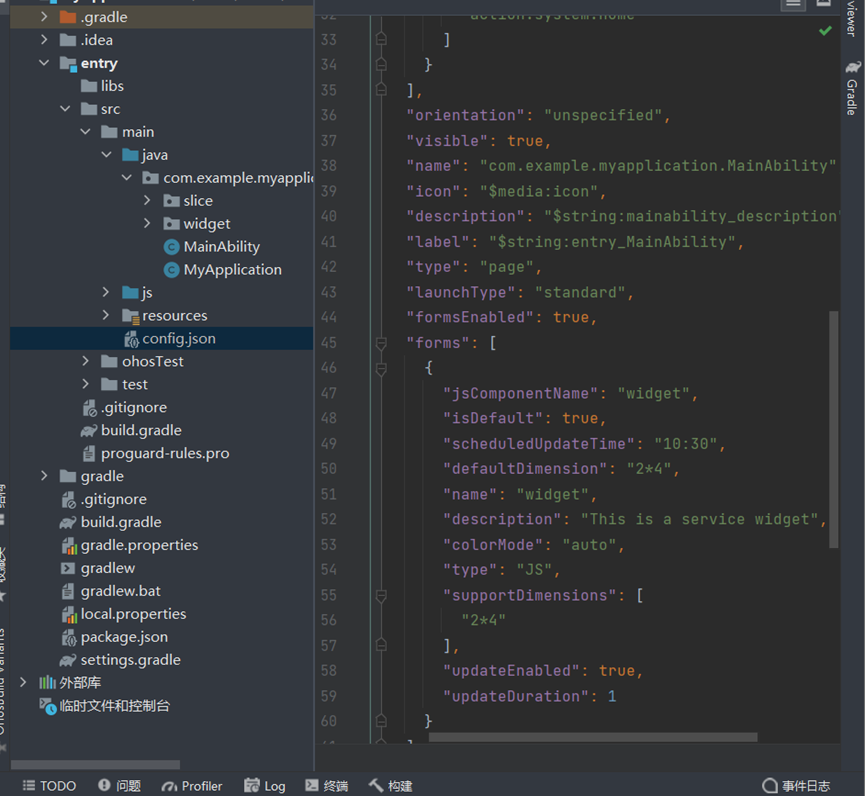This screenshot has width=865, height=796.
Task: Select the .gradle folder icon
Action: (x=68, y=17)
